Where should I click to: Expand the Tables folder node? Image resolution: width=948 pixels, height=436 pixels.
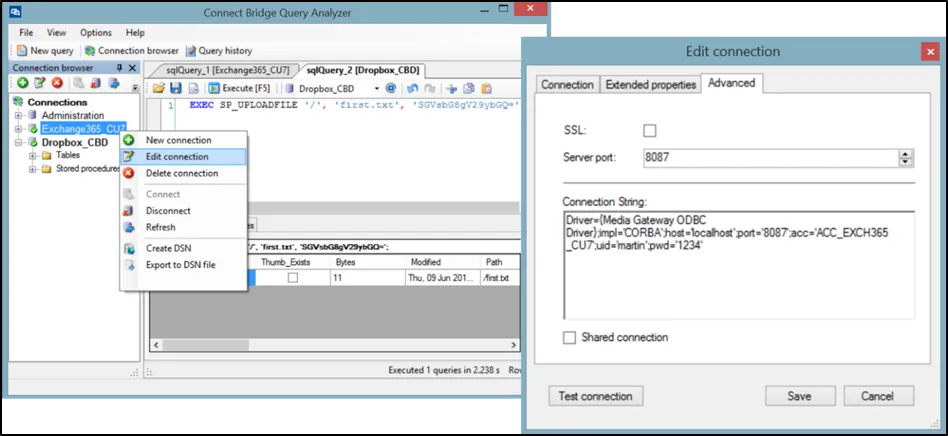pos(32,155)
